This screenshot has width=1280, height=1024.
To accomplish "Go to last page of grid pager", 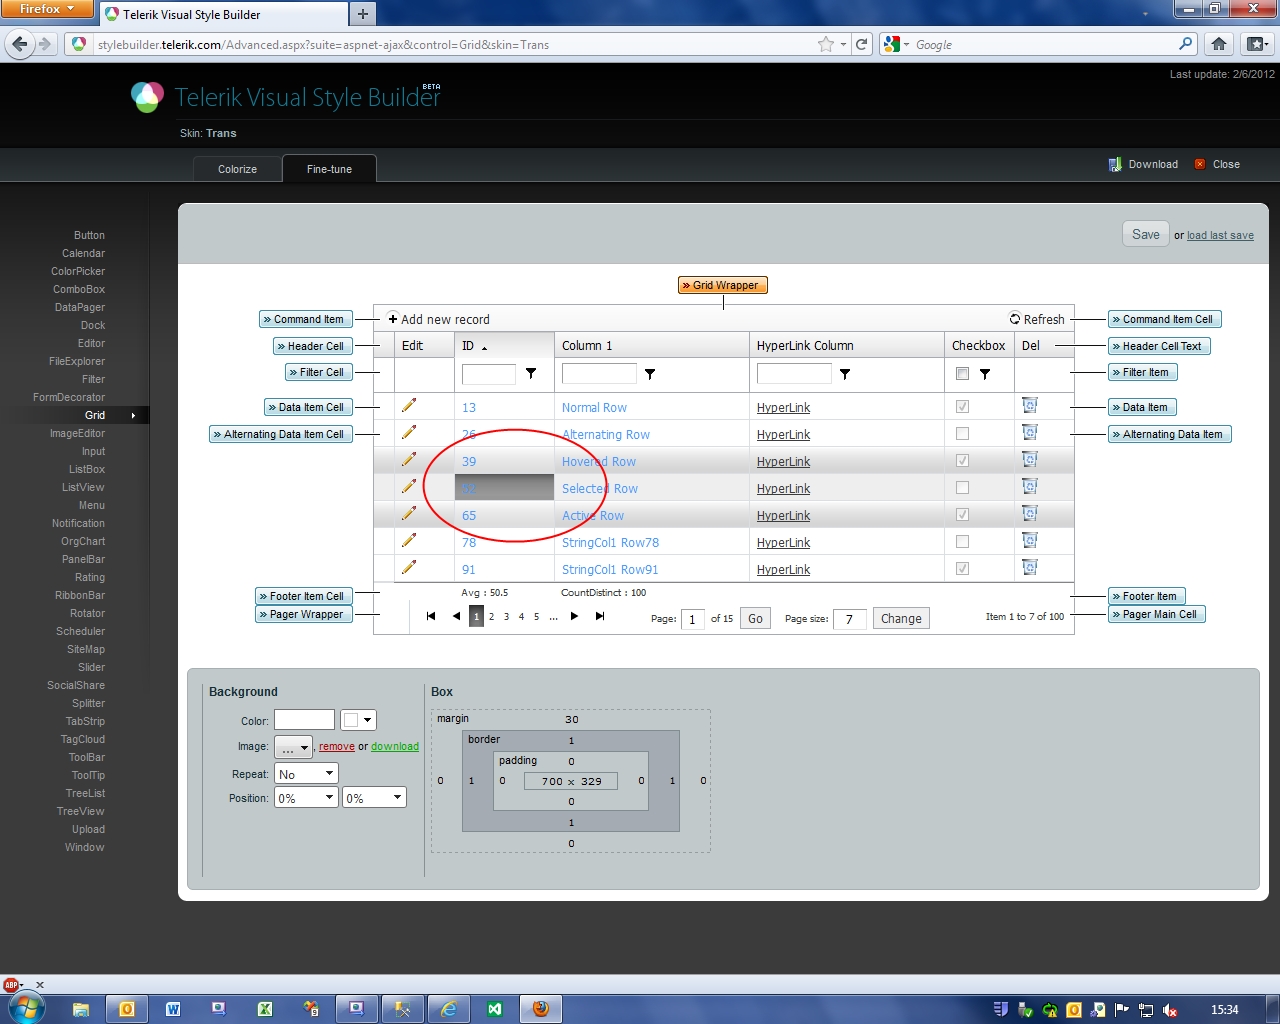I will [x=600, y=616].
